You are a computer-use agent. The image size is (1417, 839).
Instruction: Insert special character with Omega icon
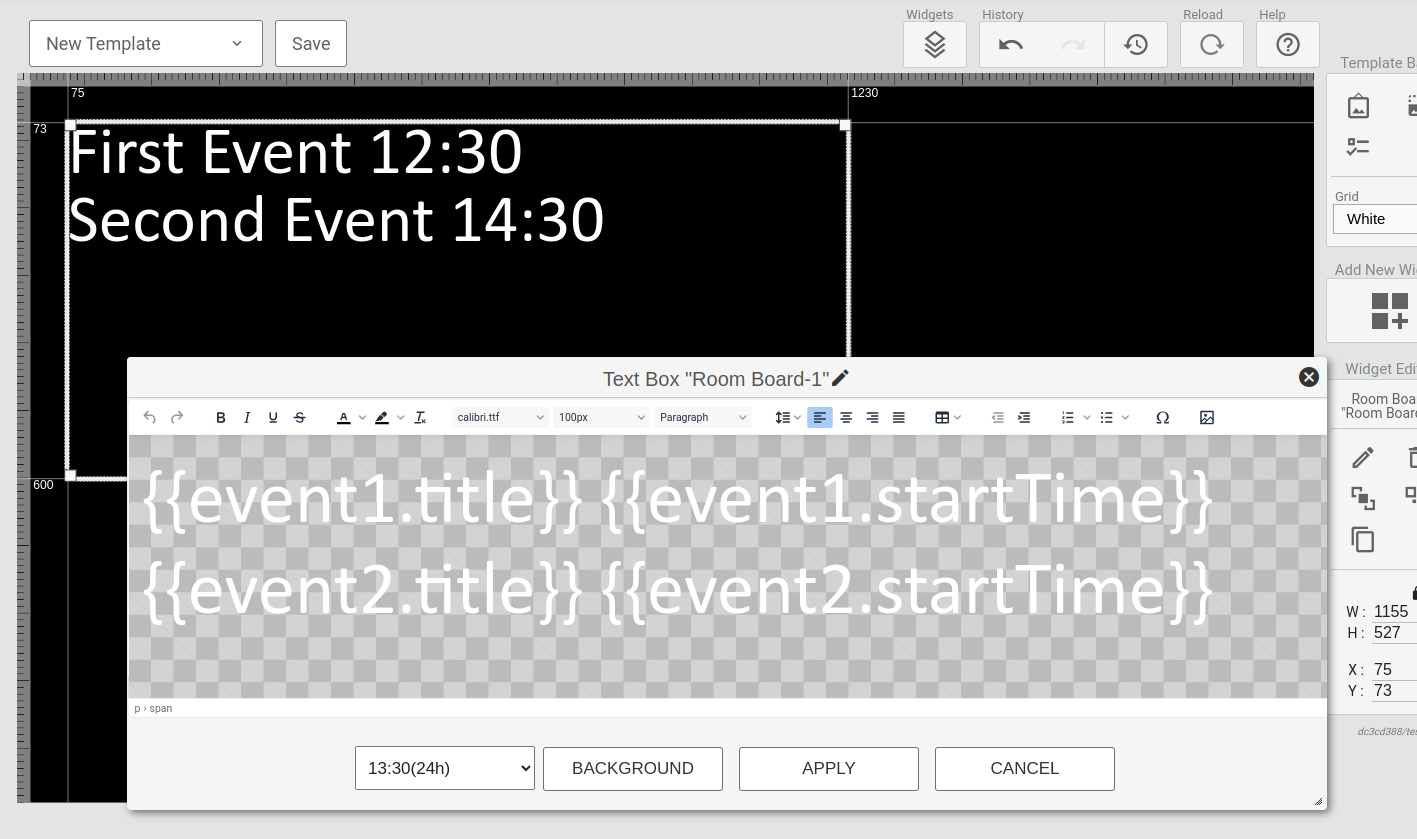pyautogui.click(x=1162, y=417)
